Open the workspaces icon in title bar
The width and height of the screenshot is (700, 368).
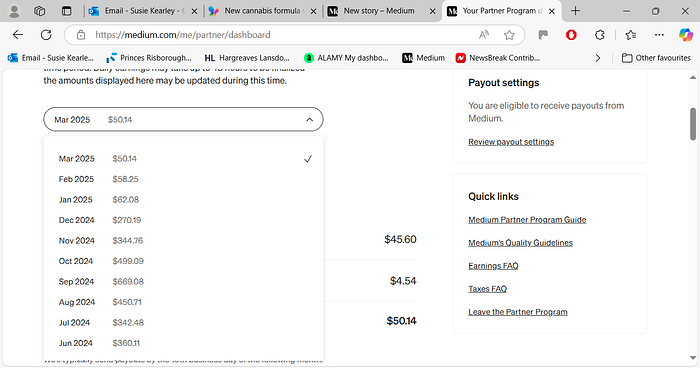pos(39,11)
